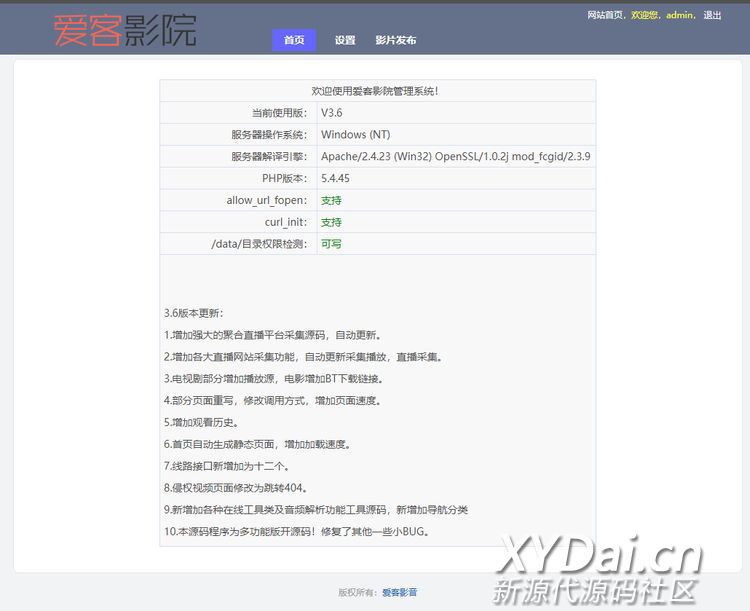Click the 版权所有 footer label

pyautogui.click(x=357, y=592)
